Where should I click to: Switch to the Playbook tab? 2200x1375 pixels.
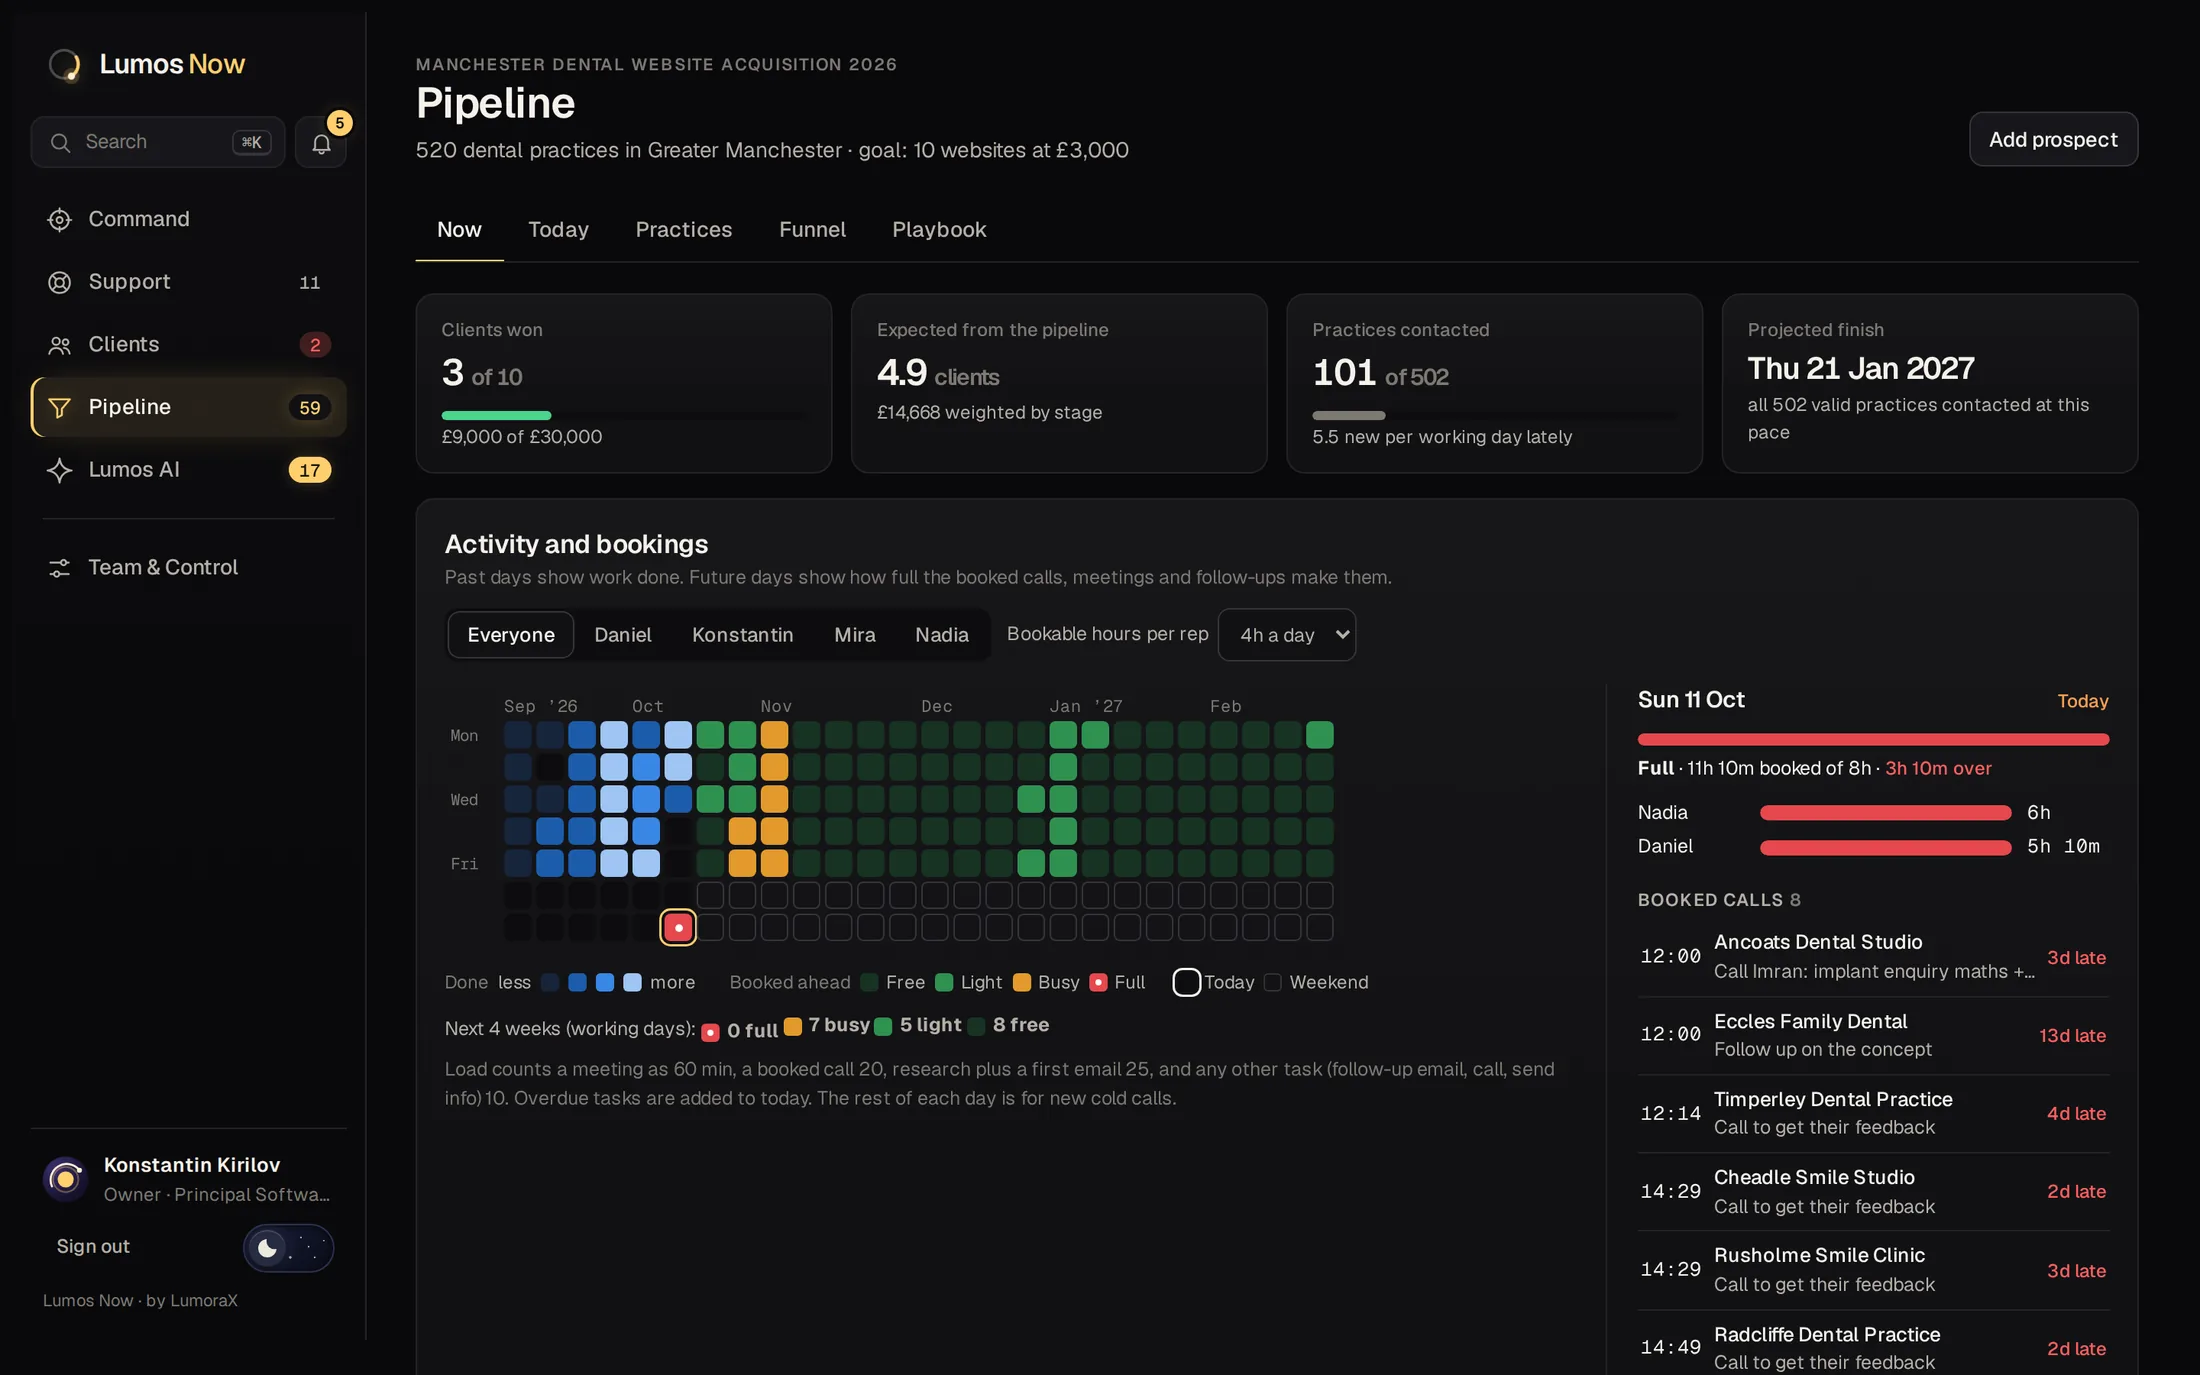click(x=939, y=230)
